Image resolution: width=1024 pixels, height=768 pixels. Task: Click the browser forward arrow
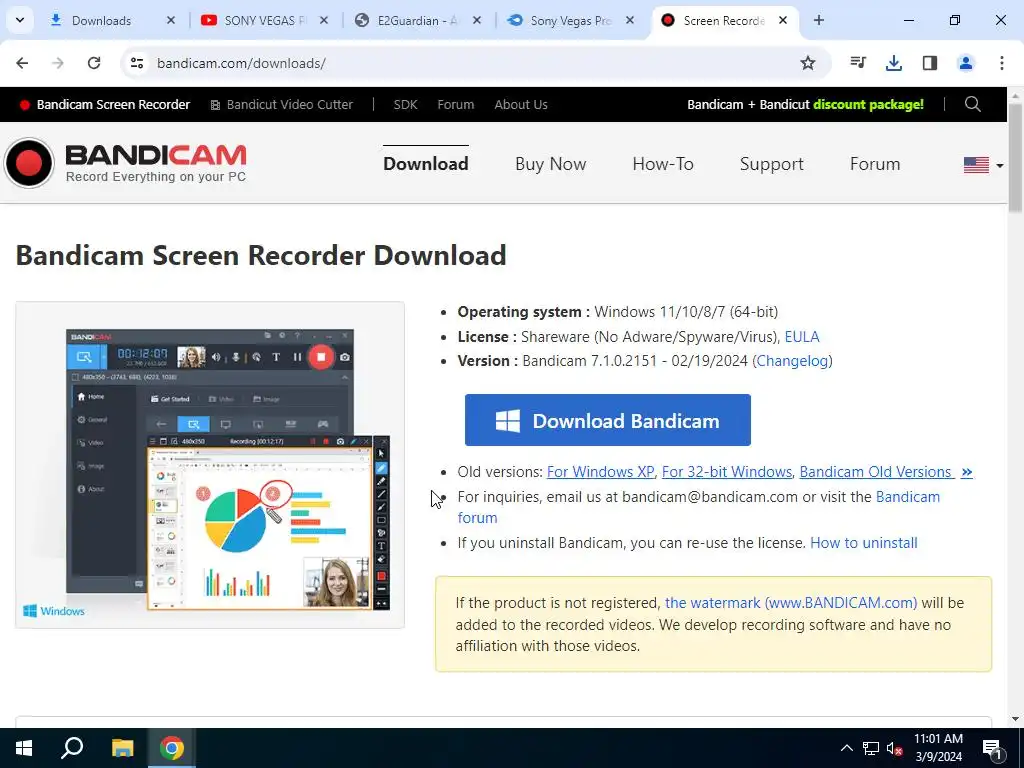point(58,63)
